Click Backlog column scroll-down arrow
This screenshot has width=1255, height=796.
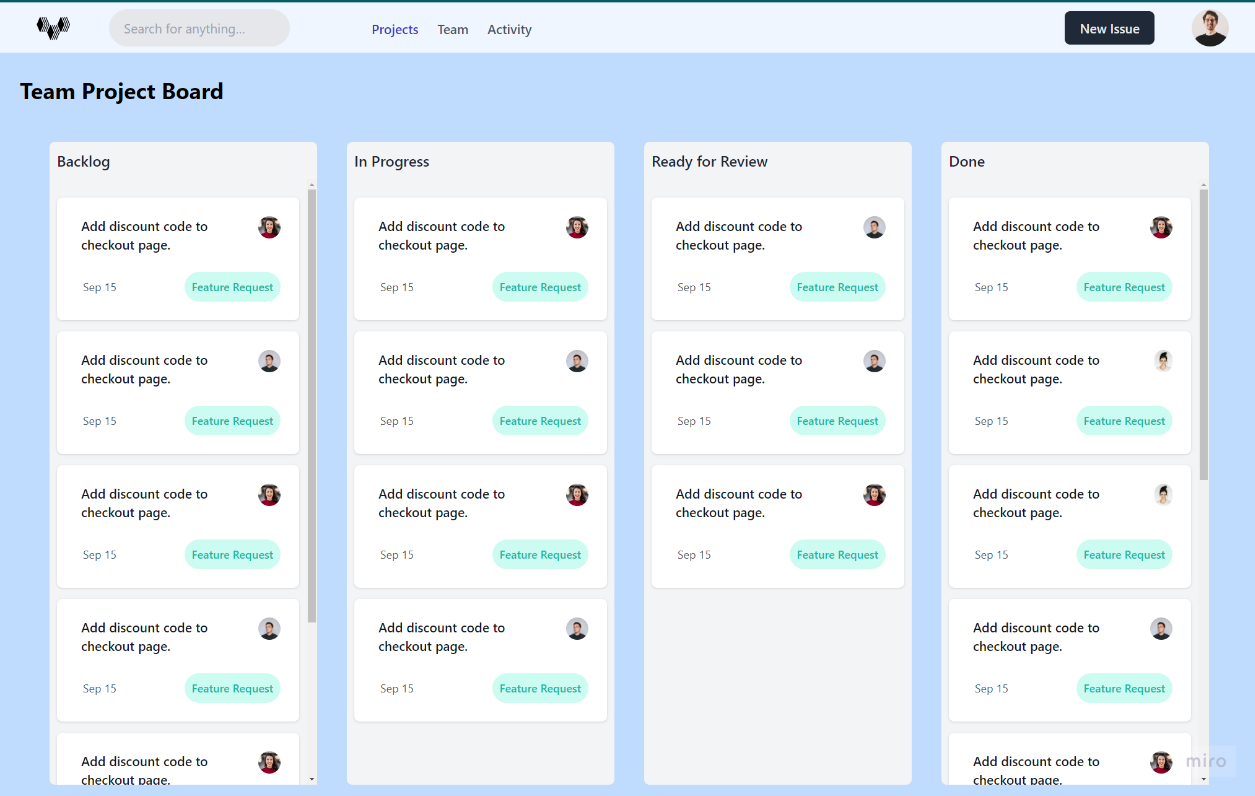coord(312,779)
